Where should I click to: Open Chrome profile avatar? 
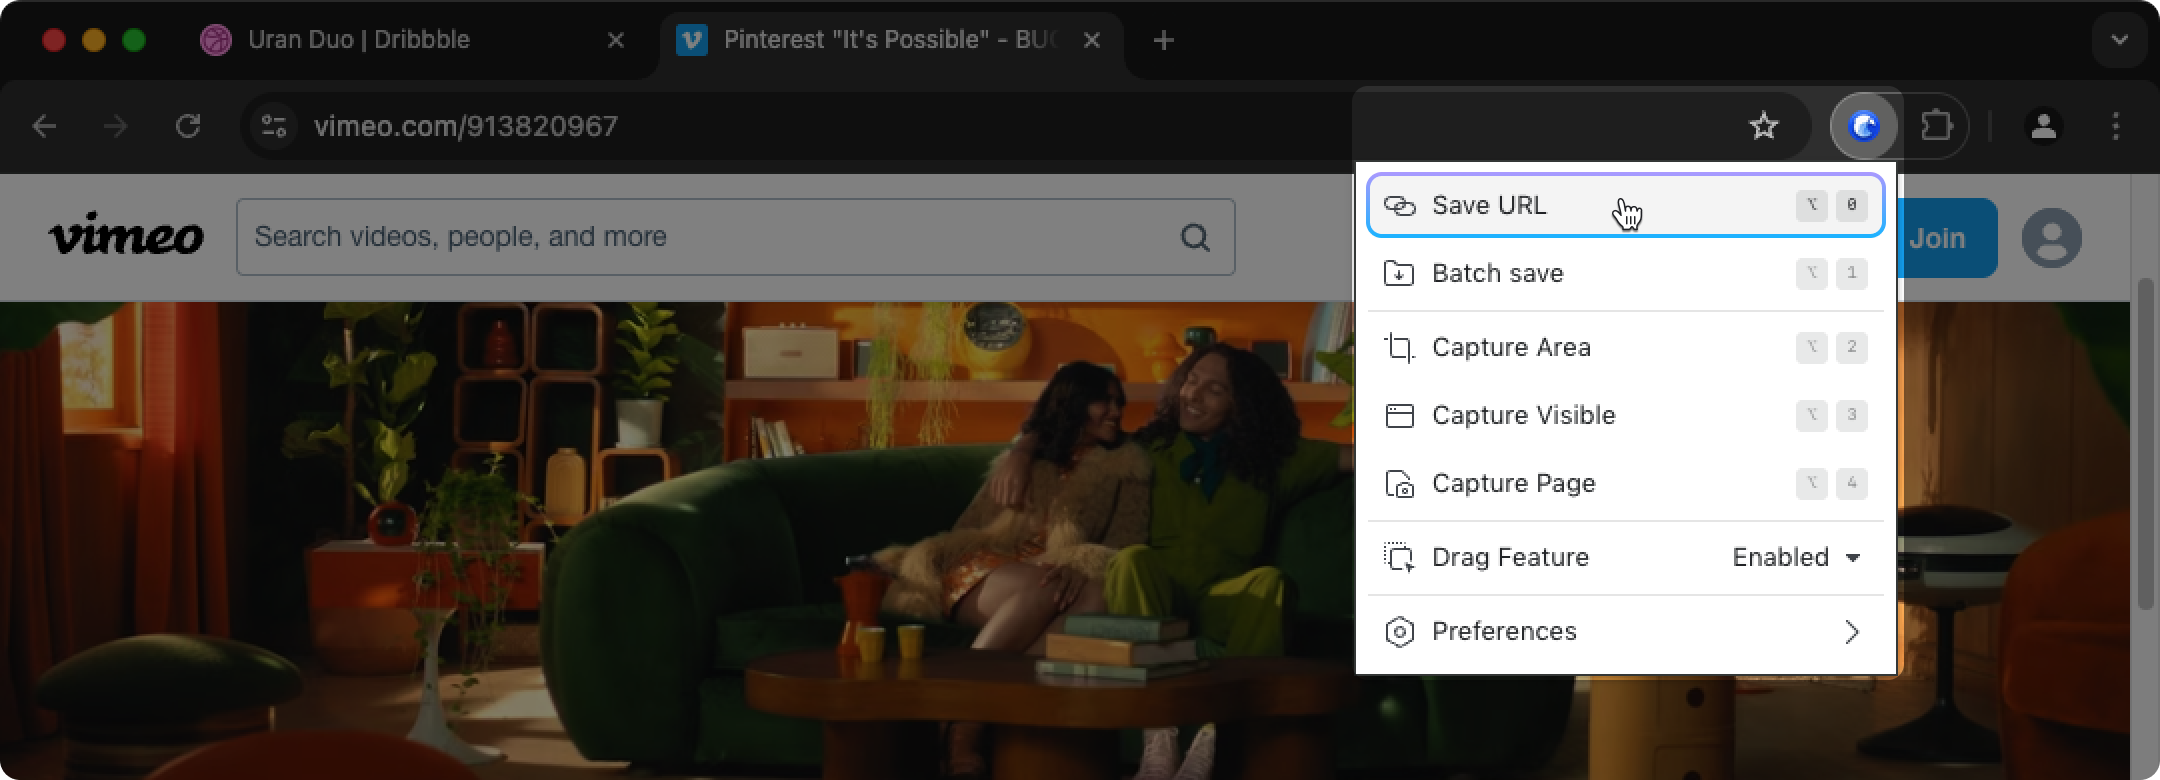[2043, 126]
